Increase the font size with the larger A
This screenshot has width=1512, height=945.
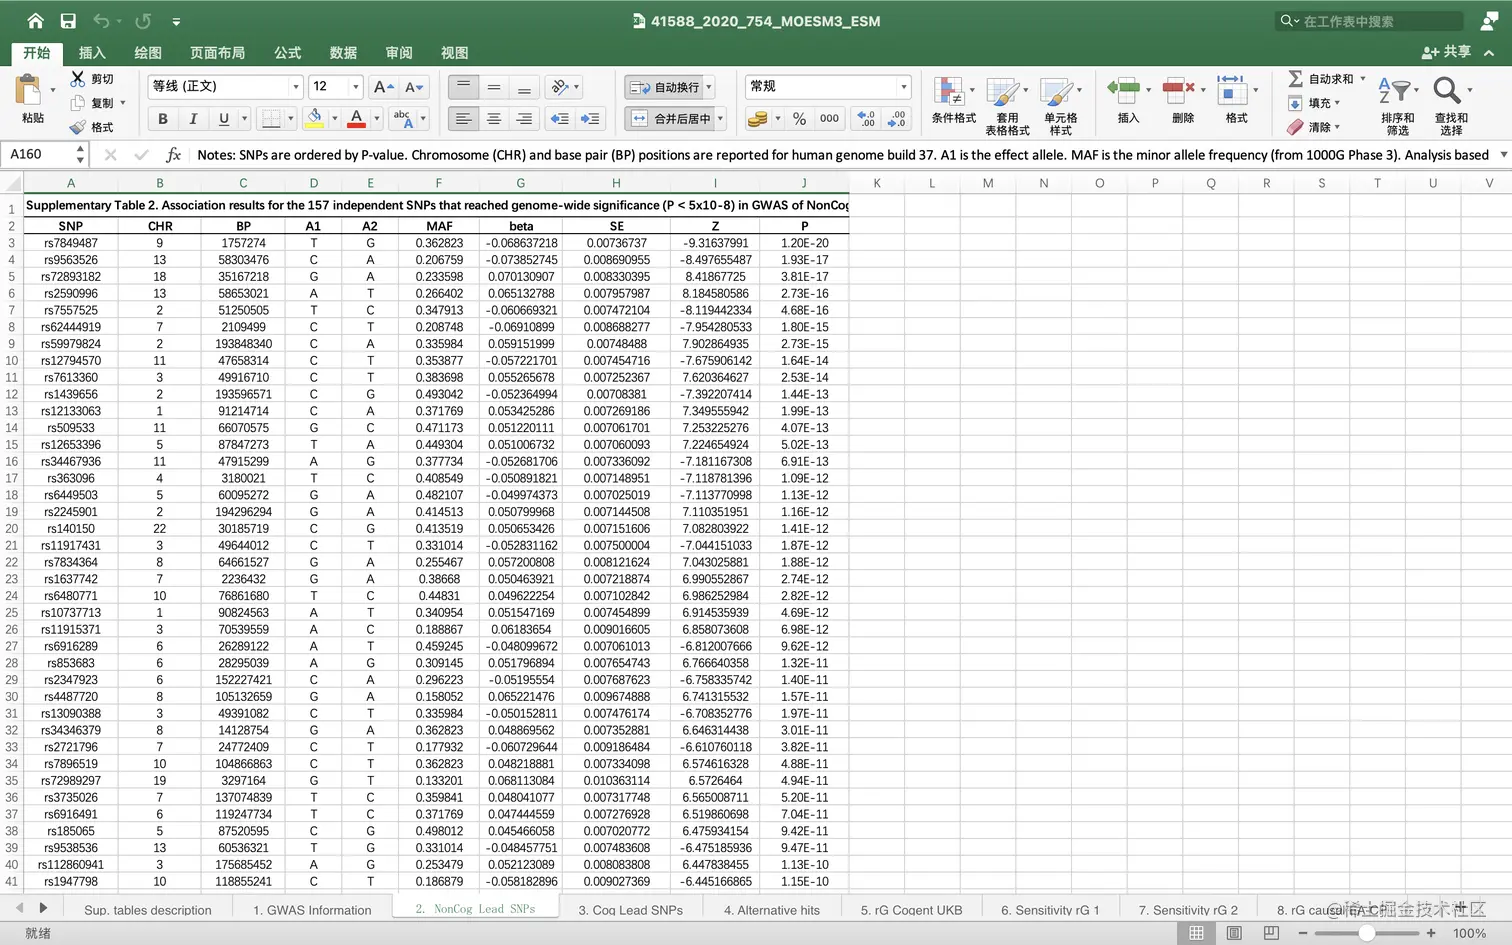[x=383, y=87]
